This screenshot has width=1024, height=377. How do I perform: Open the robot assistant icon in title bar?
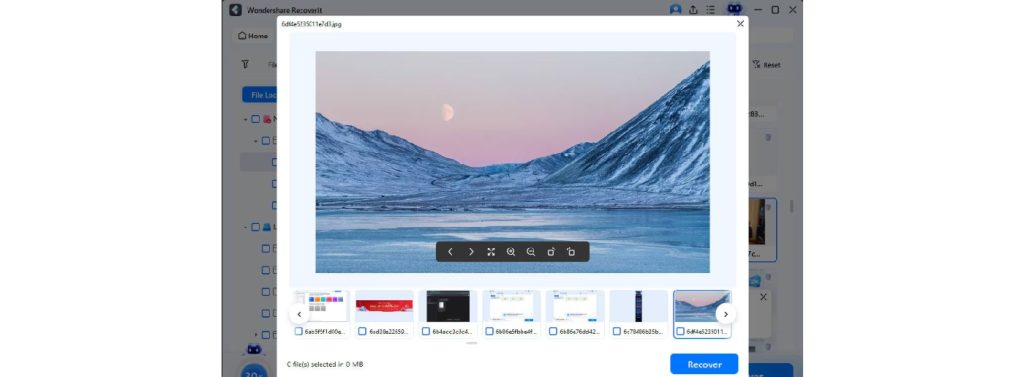click(x=735, y=9)
